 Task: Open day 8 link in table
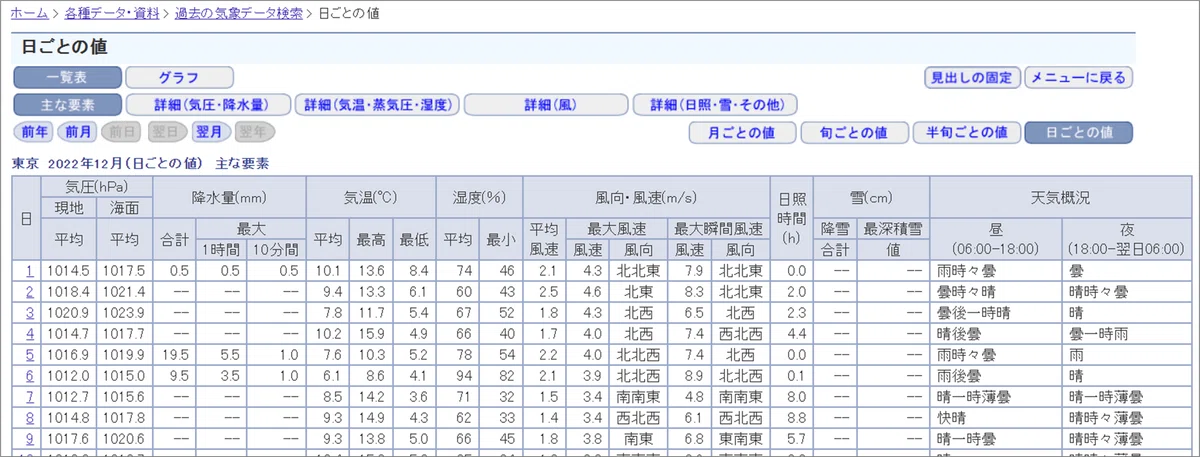pos(30,417)
